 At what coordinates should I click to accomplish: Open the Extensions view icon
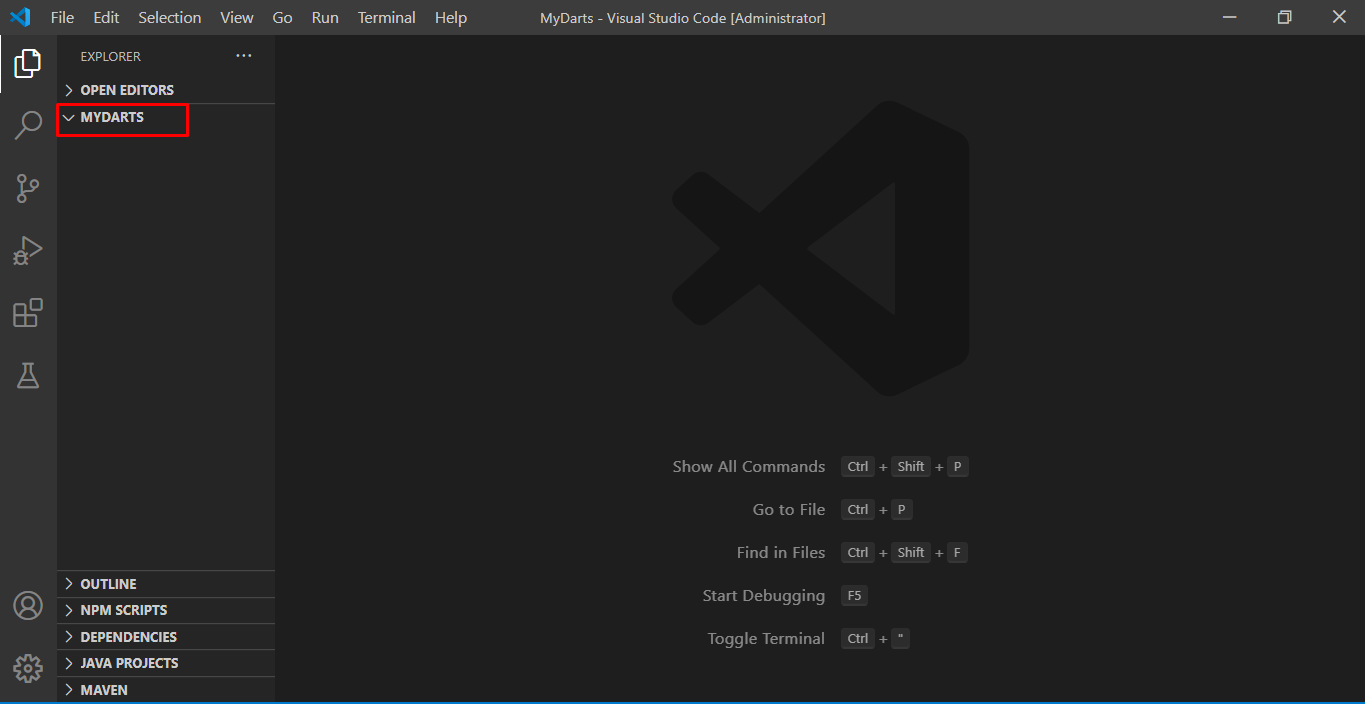tap(28, 313)
